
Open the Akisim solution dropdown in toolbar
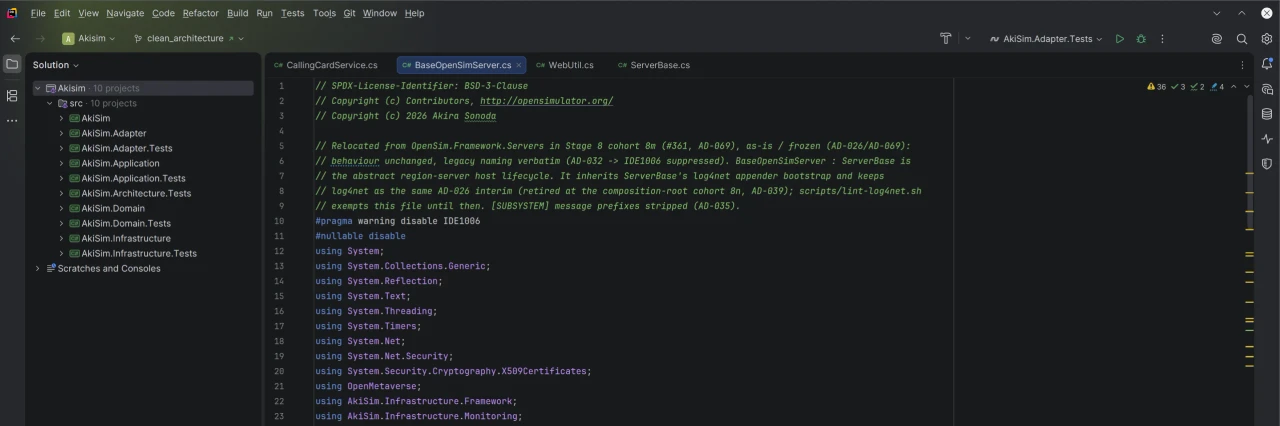tap(88, 38)
